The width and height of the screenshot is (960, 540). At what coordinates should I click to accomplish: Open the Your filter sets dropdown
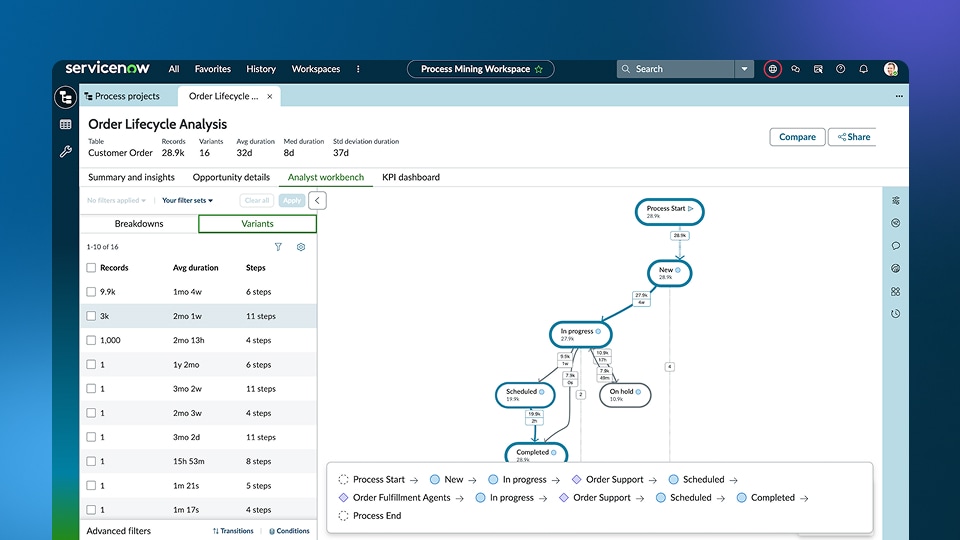click(187, 200)
